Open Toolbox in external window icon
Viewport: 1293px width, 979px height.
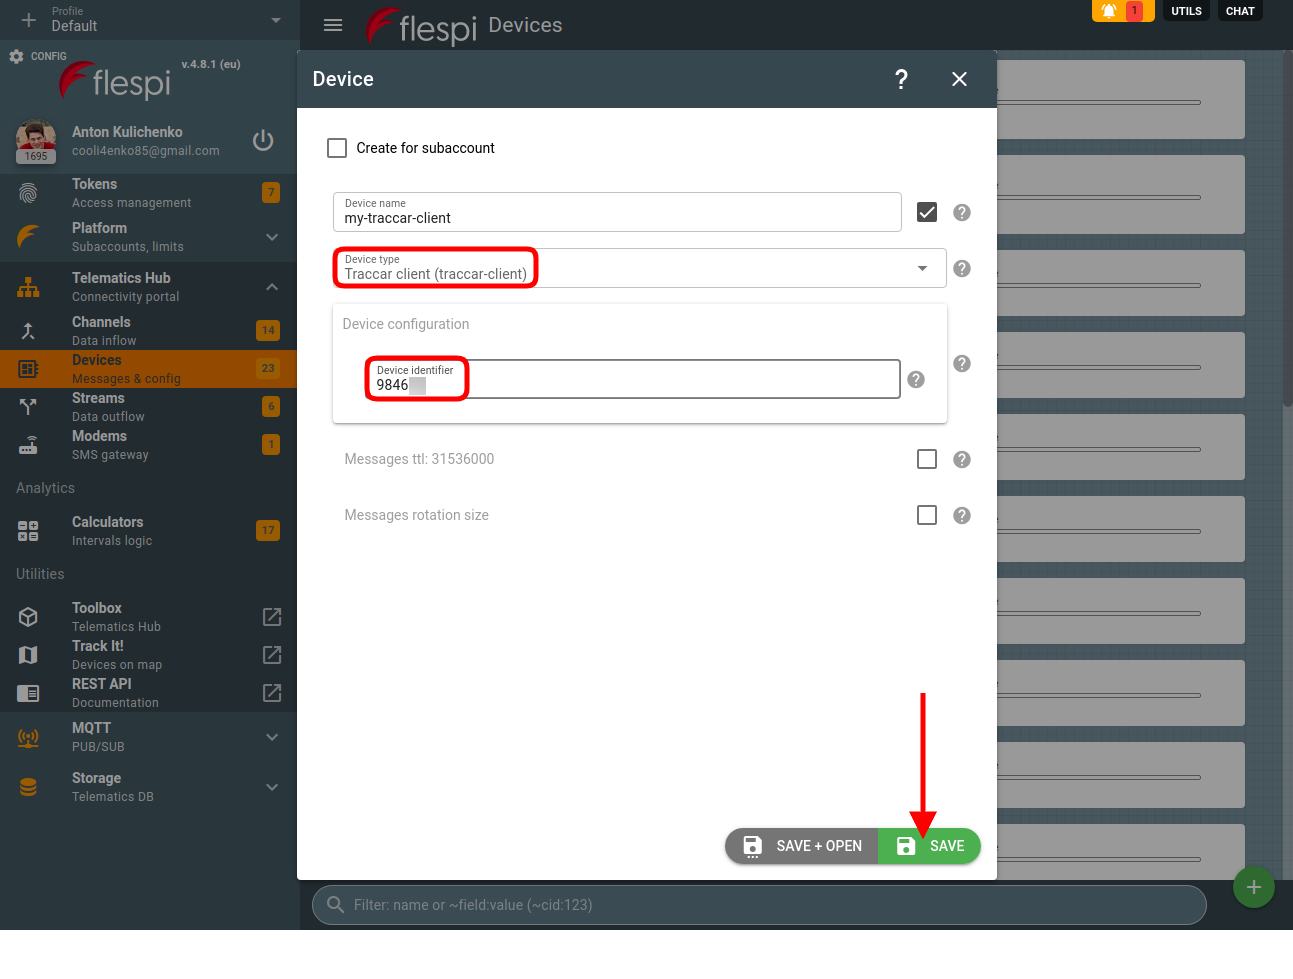click(x=272, y=617)
